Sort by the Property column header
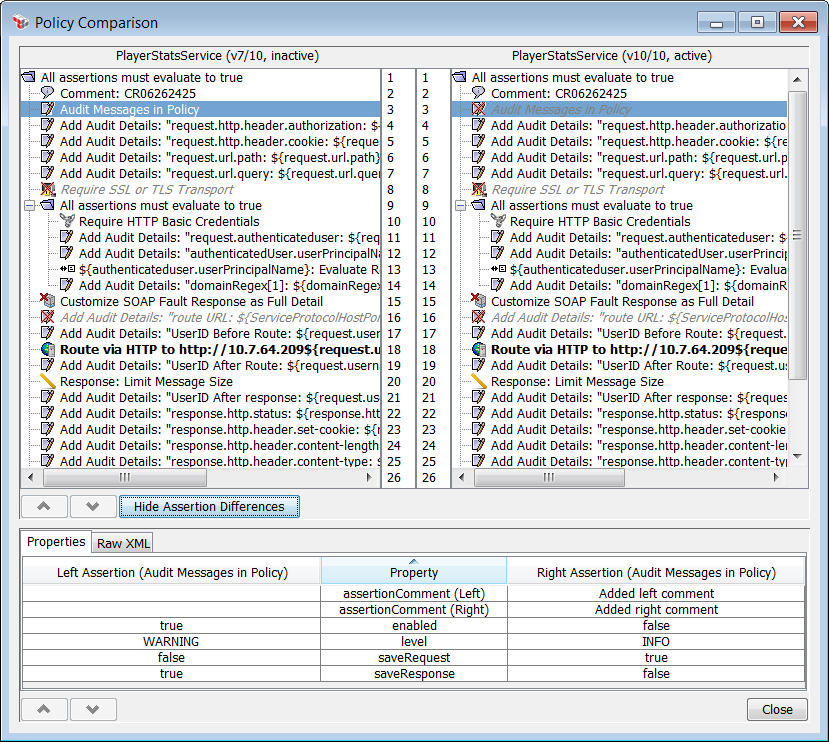Screen dimensions: 829x742 pos(413,572)
